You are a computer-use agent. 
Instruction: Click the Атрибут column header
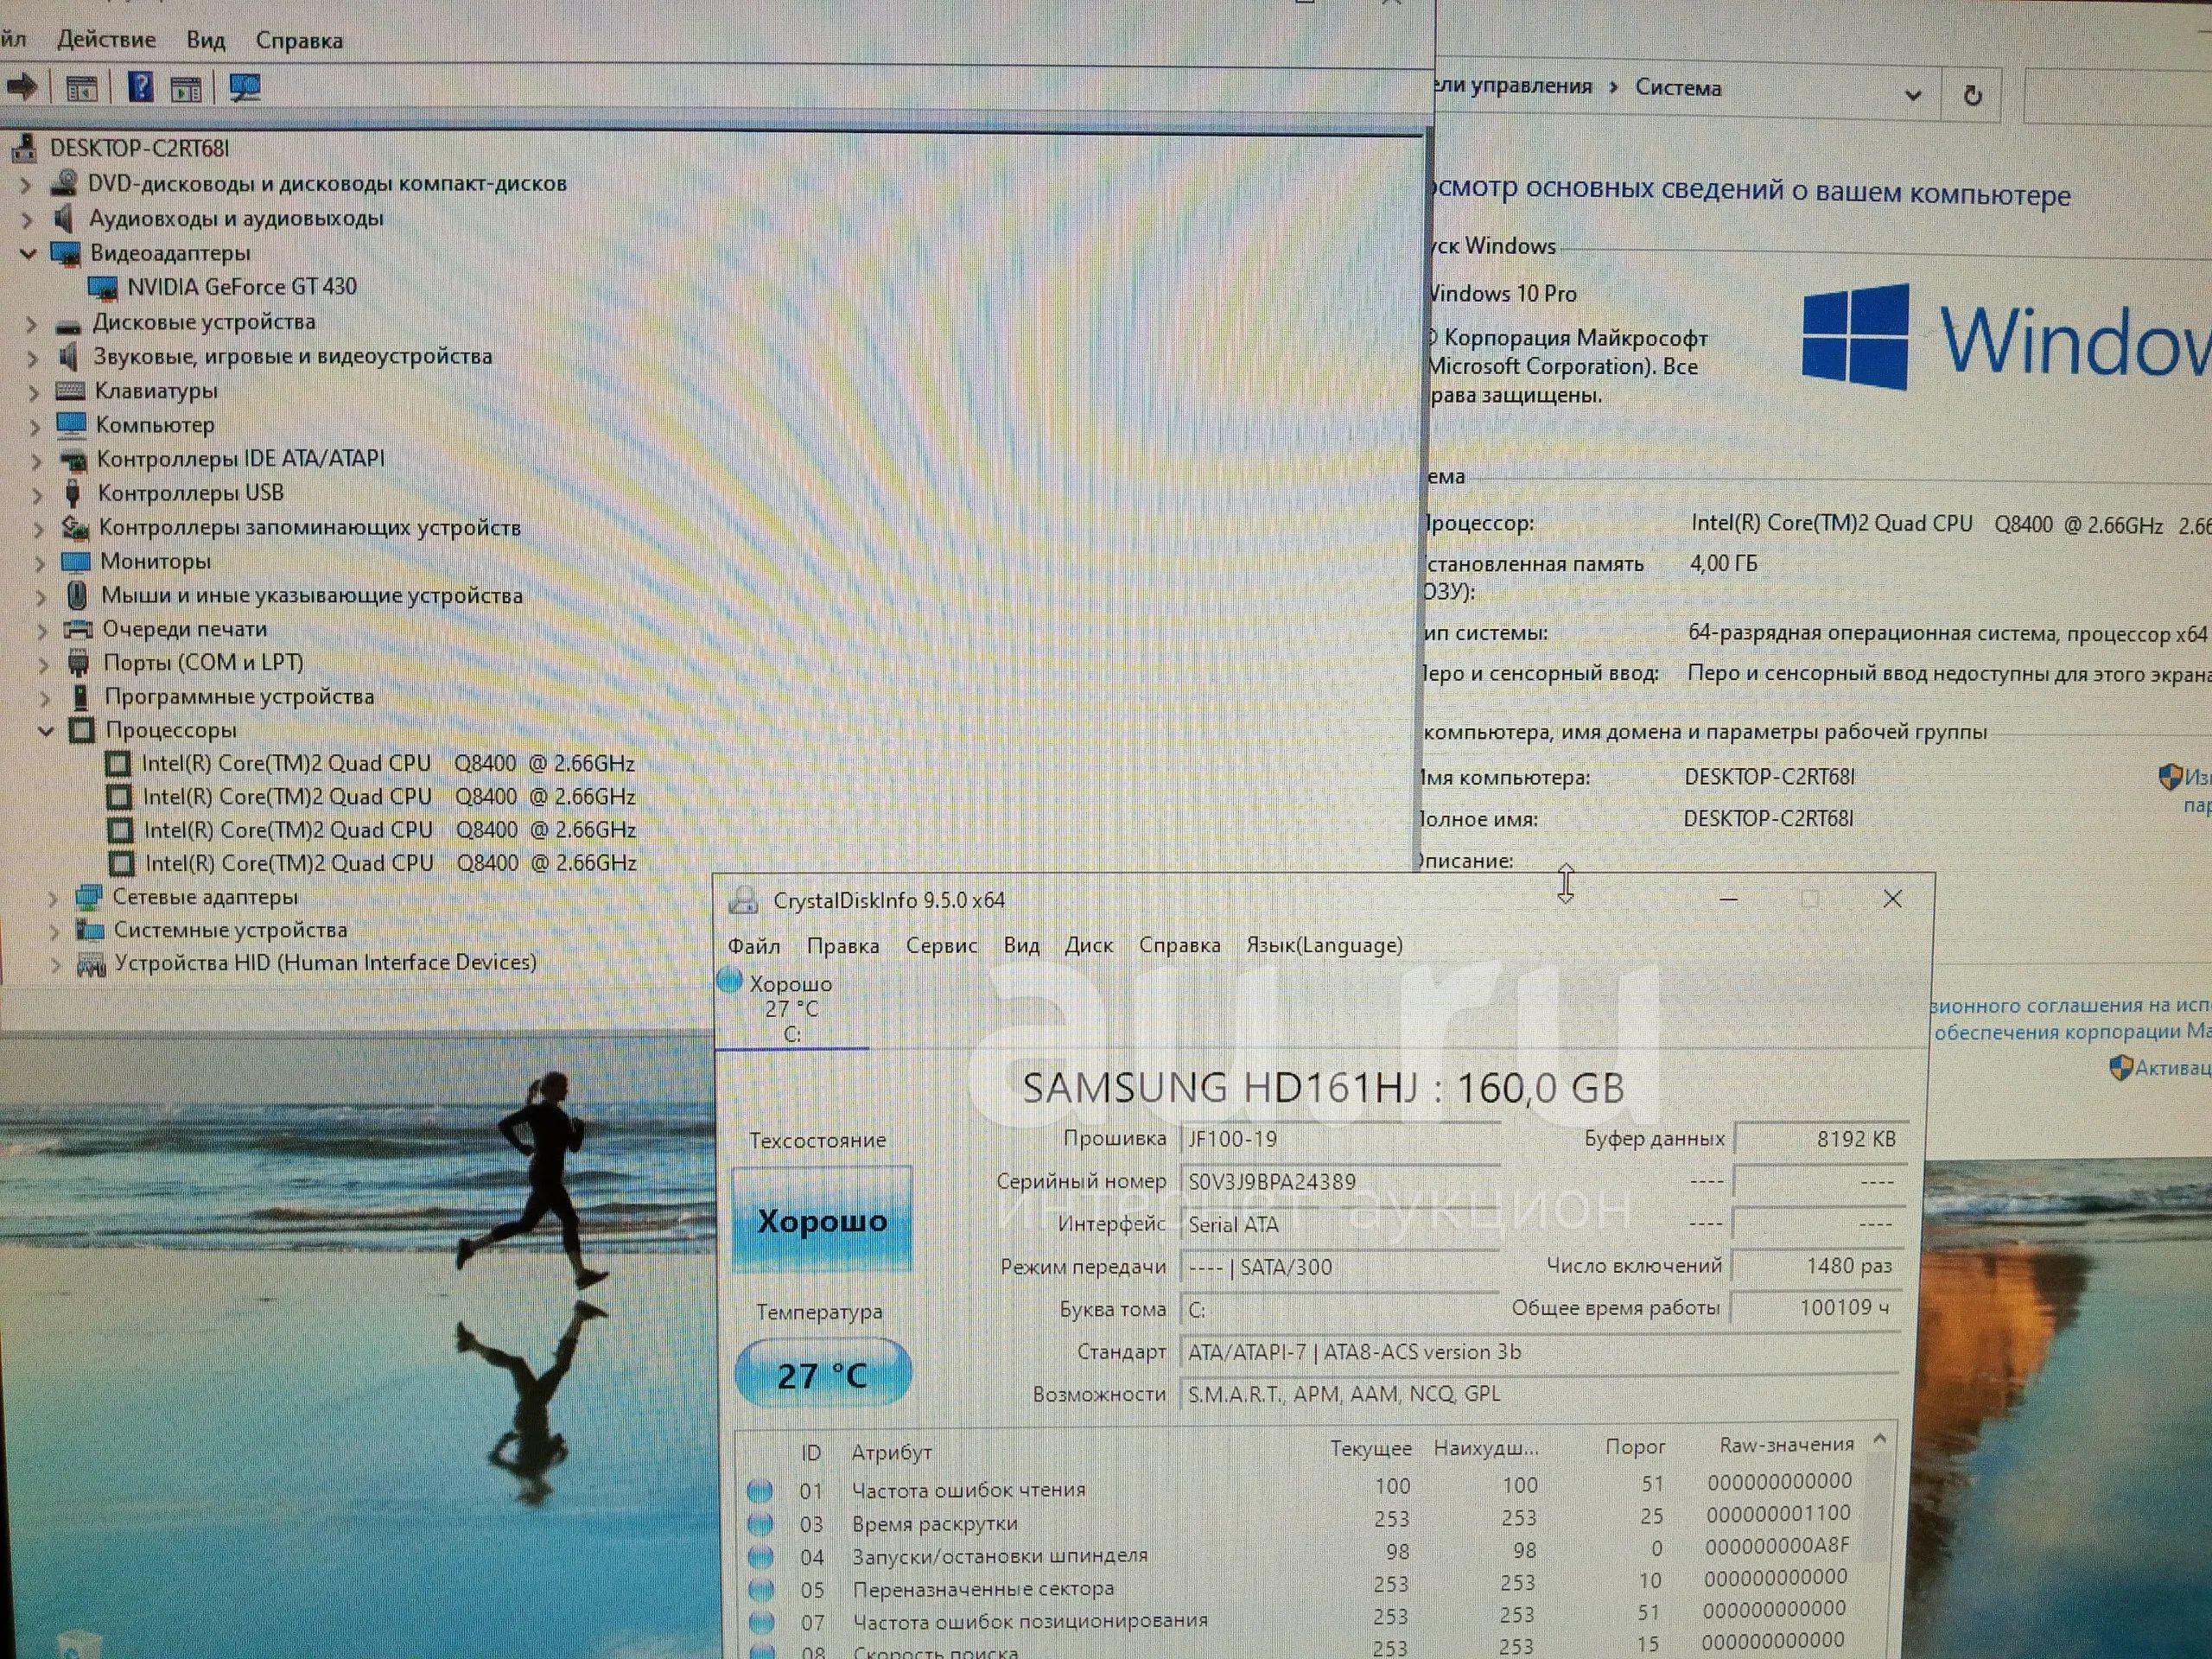(891, 1452)
